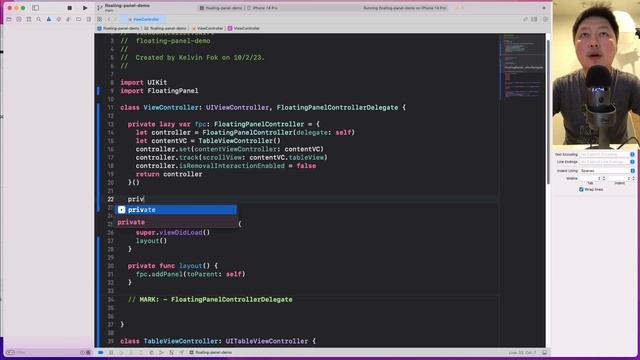
Task: Click line number 30 in the gutter
Action: click(111, 266)
